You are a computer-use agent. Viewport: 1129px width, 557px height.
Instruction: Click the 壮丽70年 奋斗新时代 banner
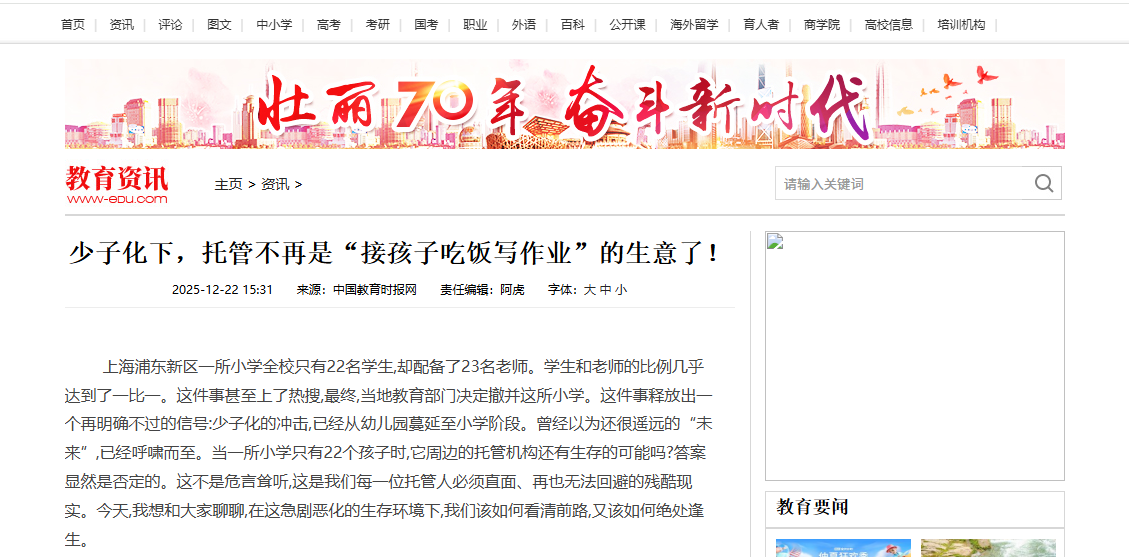point(564,104)
